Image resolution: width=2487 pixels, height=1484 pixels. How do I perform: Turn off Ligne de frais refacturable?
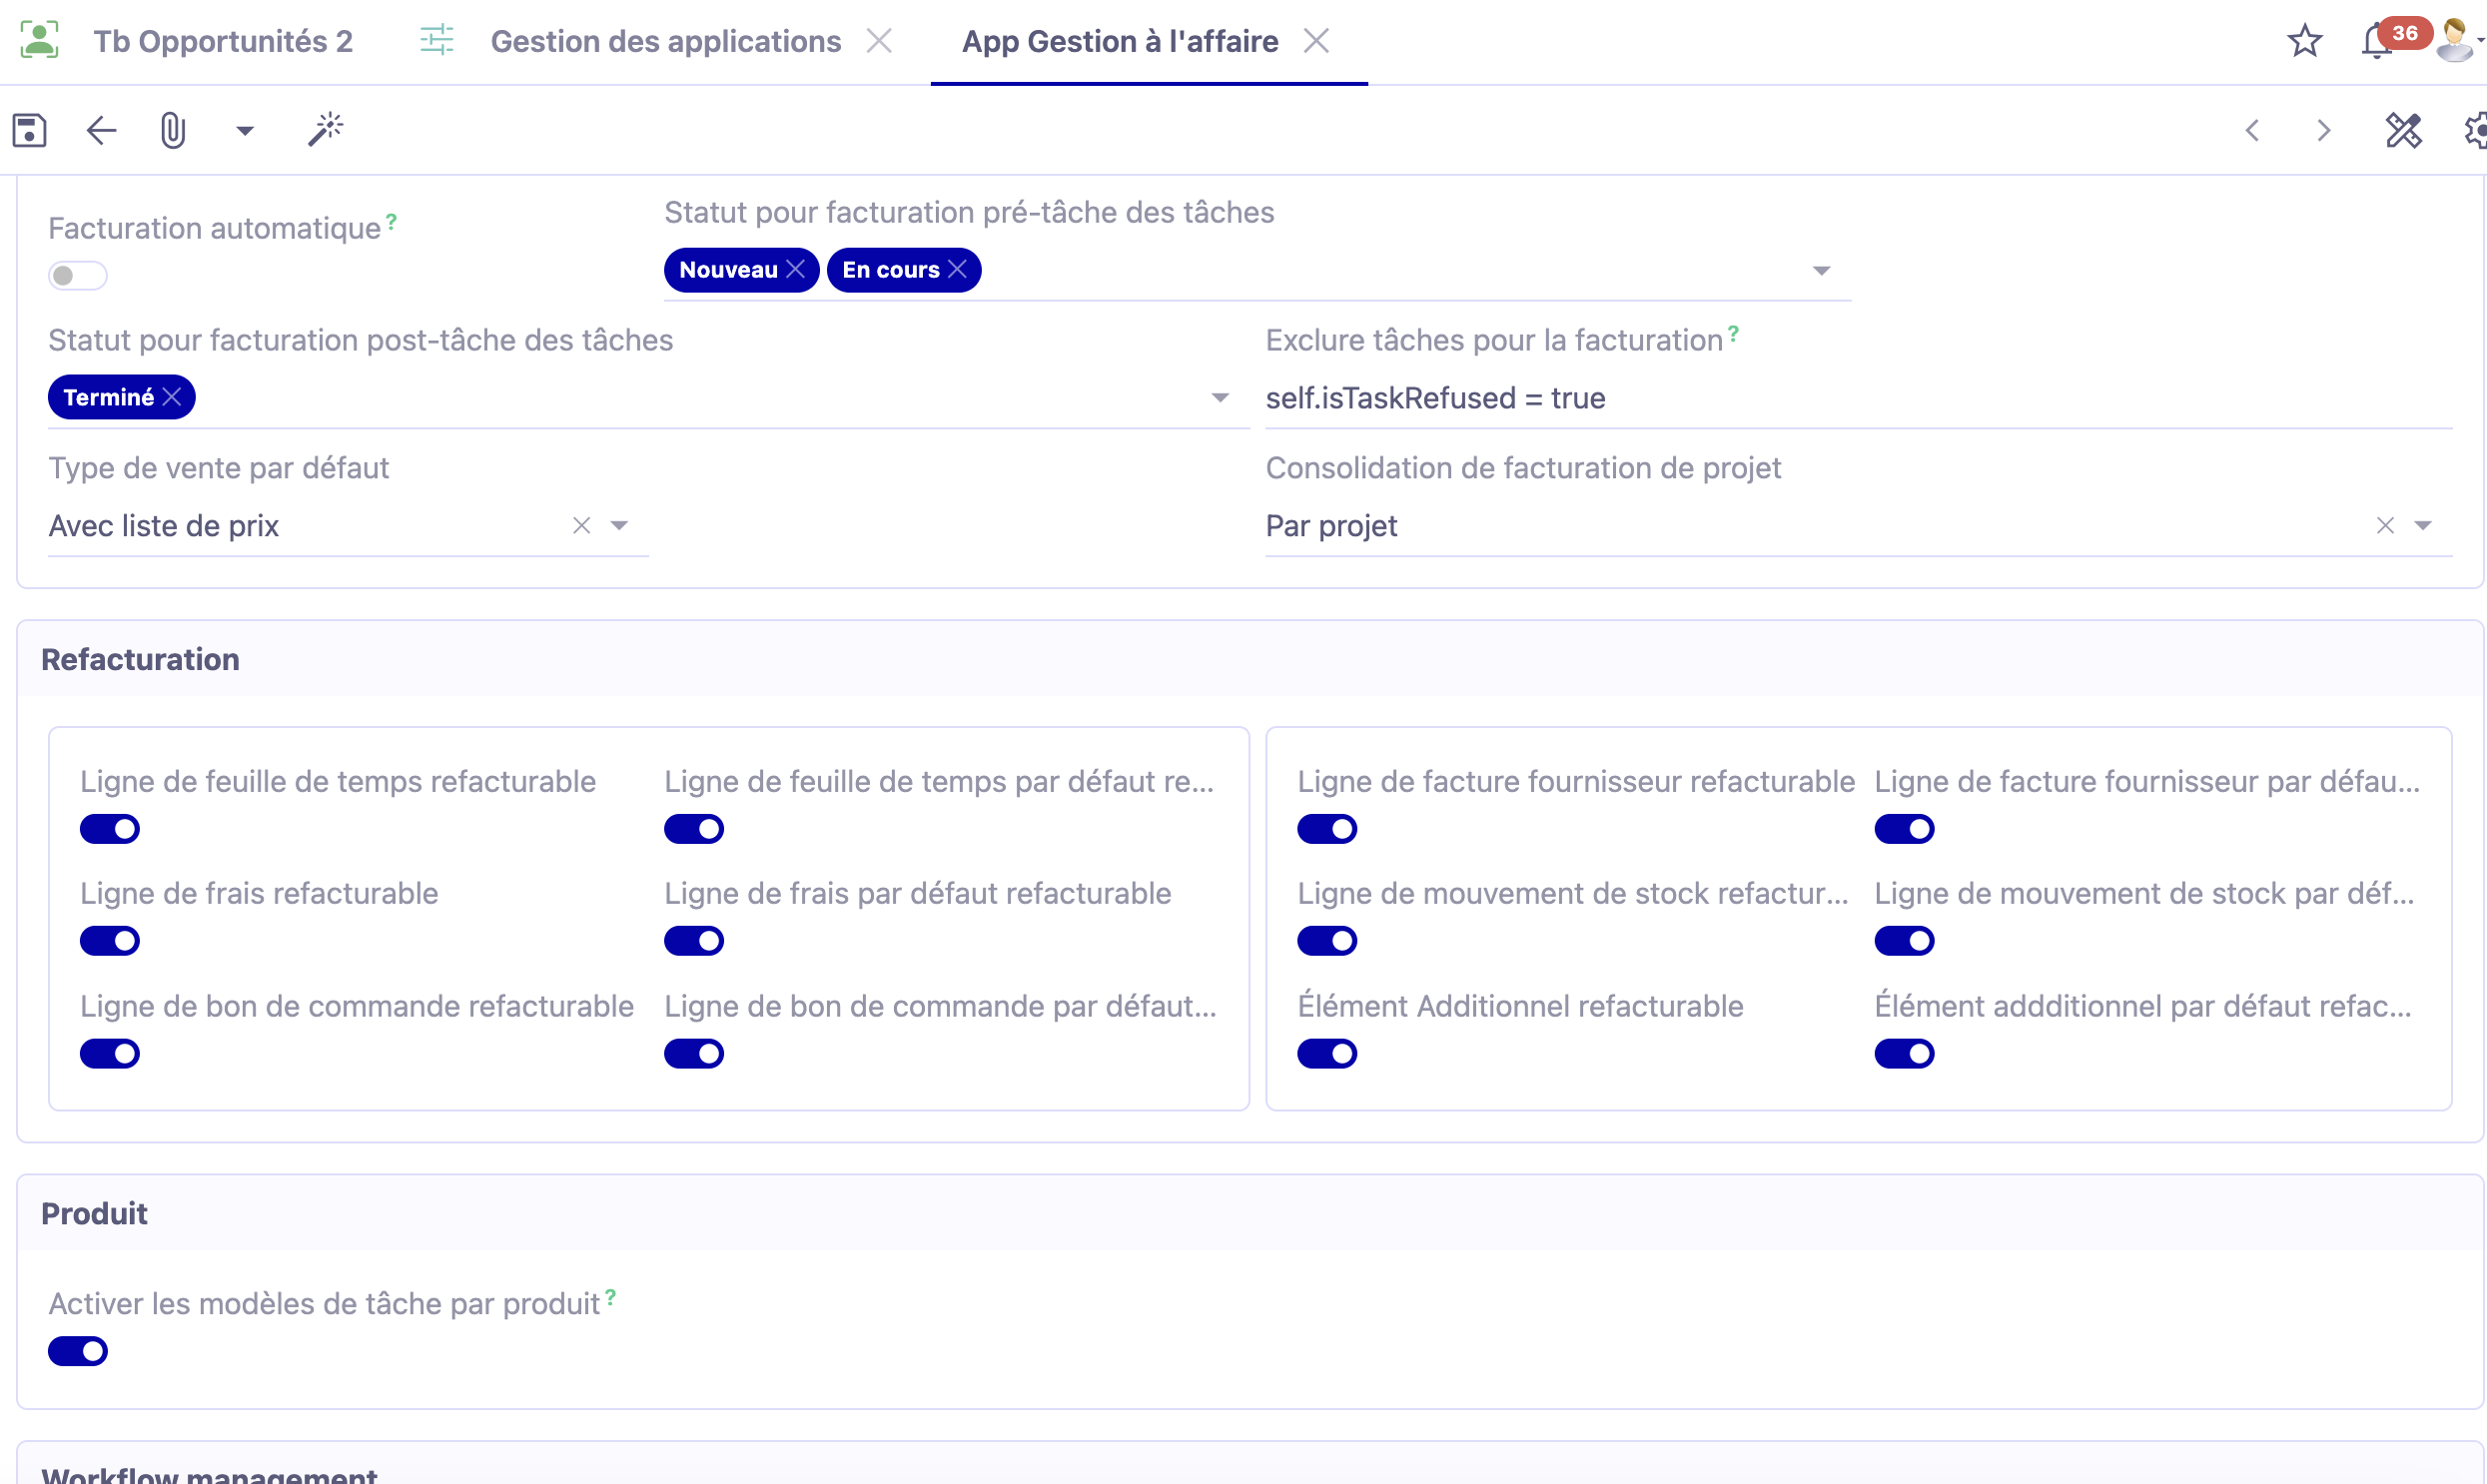point(110,940)
